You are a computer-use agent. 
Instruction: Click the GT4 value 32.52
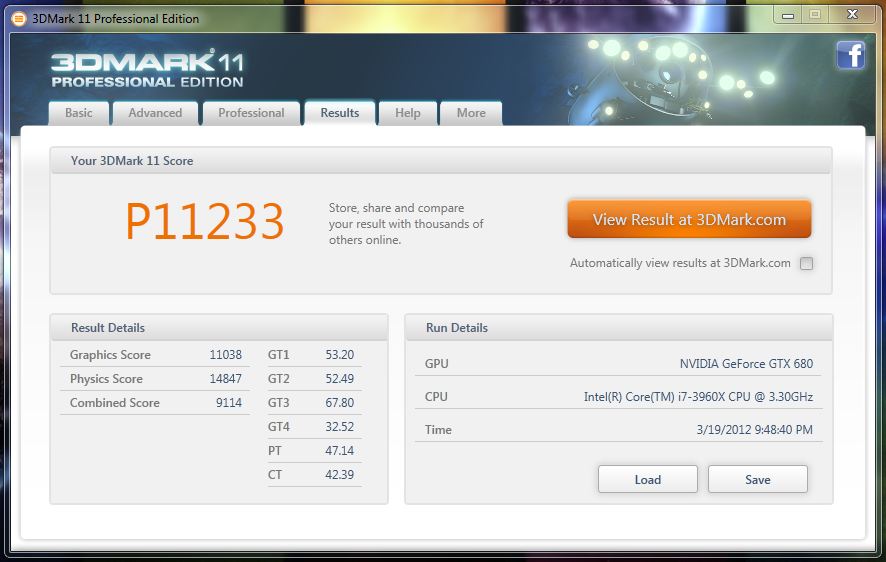[340, 427]
